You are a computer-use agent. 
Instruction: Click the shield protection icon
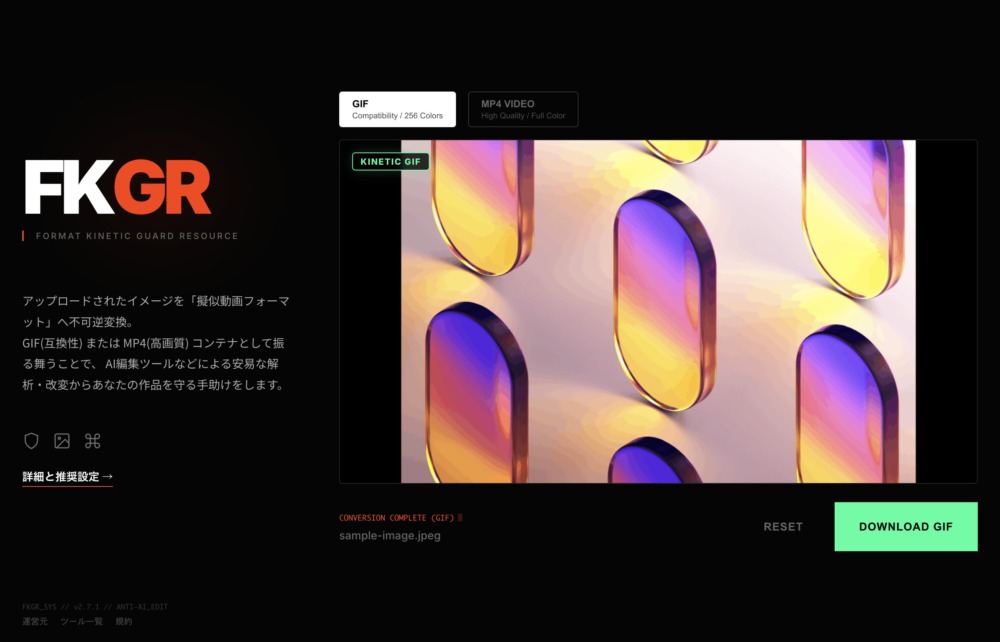31,441
